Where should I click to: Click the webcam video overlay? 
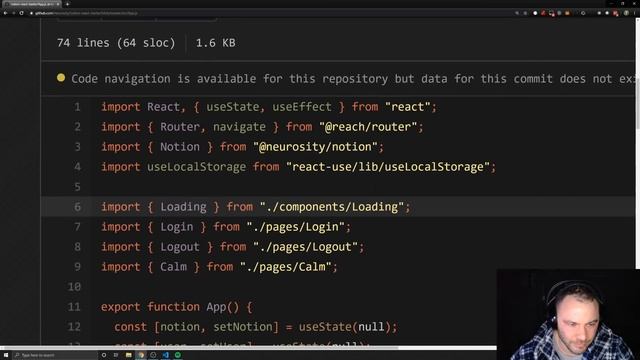coord(568,314)
